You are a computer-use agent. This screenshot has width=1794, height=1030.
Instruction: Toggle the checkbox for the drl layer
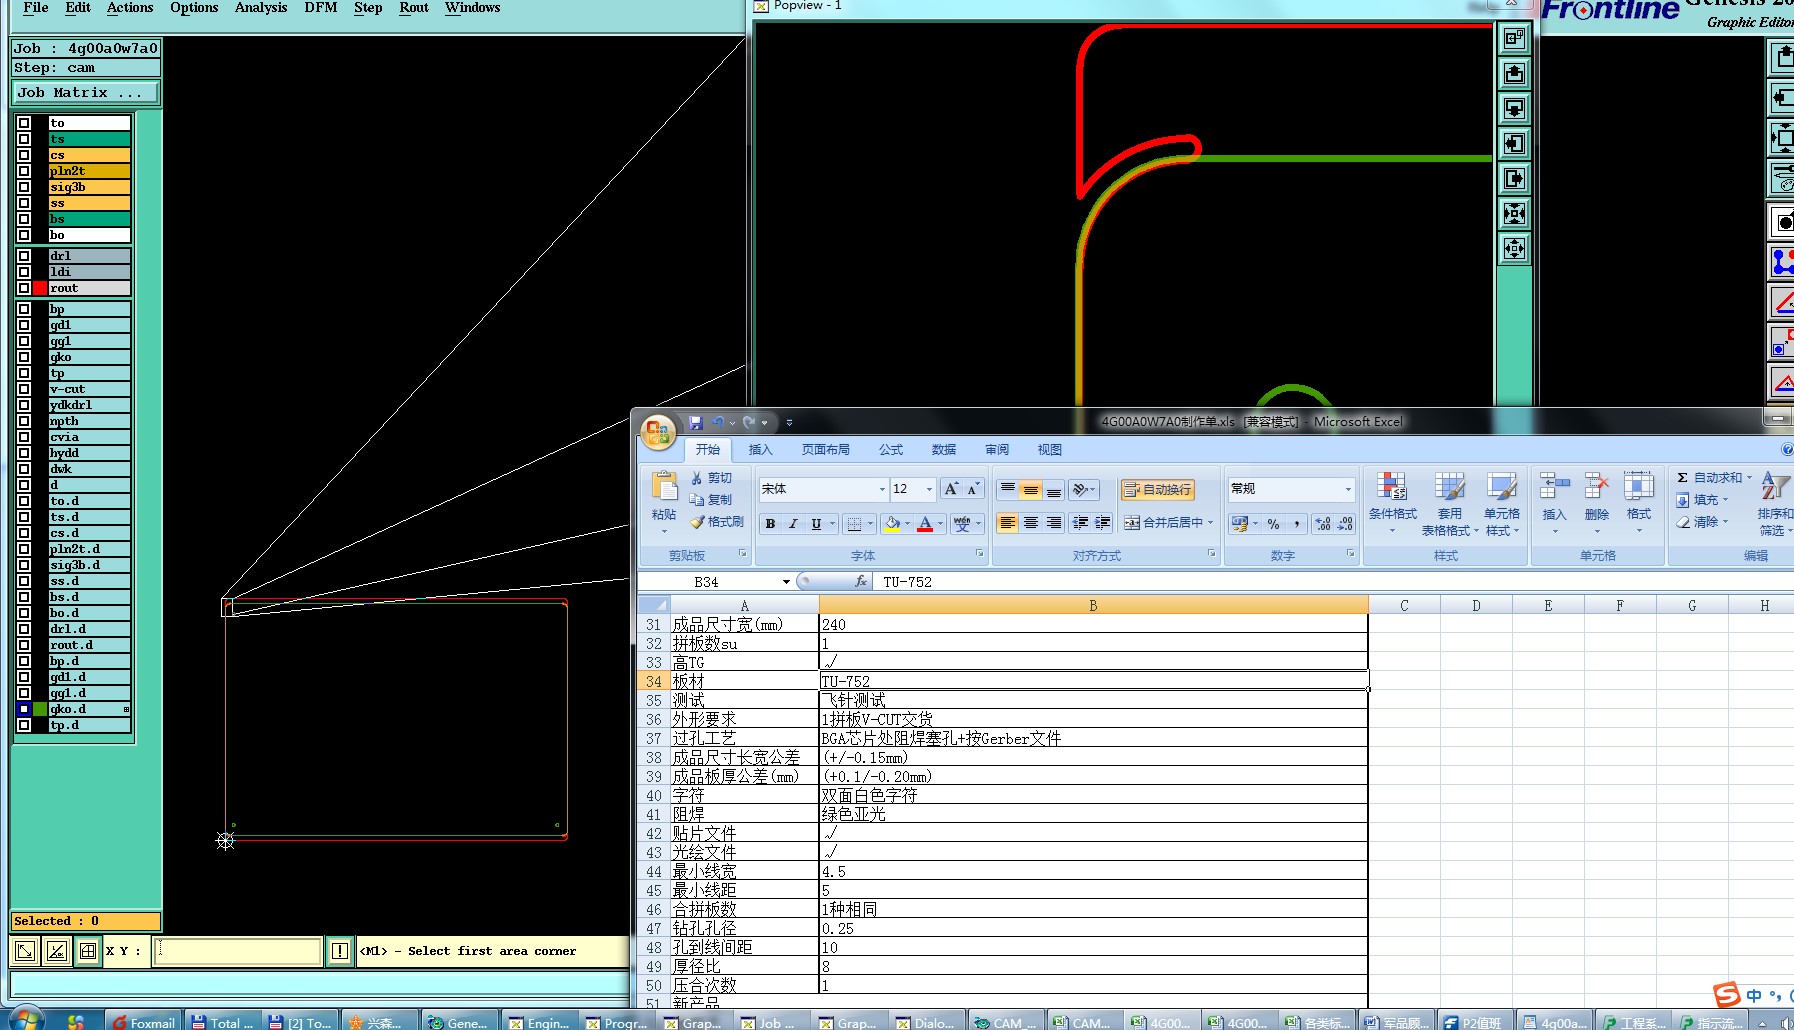(x=24, y=256)
